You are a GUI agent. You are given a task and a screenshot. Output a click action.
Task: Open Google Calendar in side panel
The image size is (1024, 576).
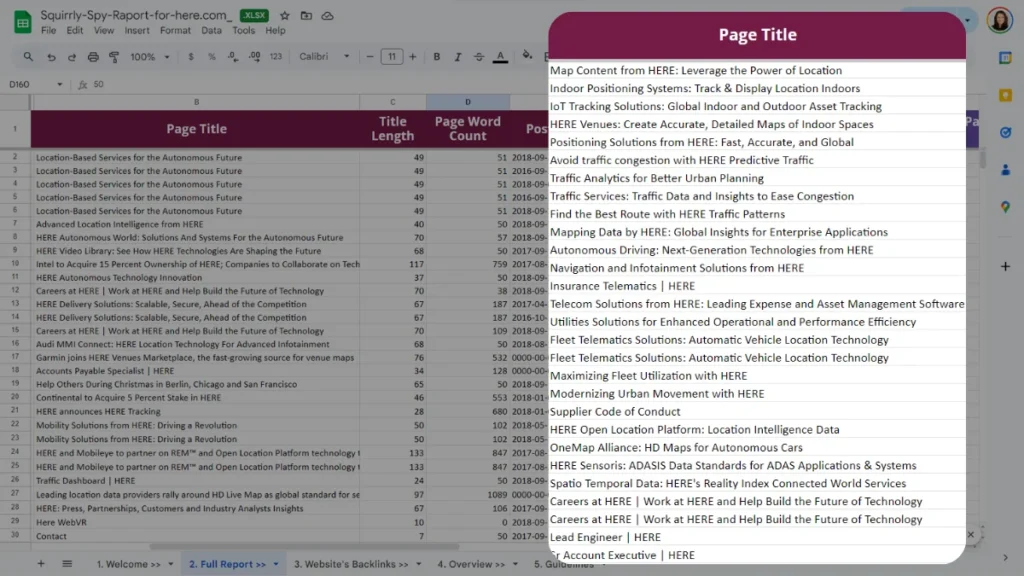[1005, 57]
